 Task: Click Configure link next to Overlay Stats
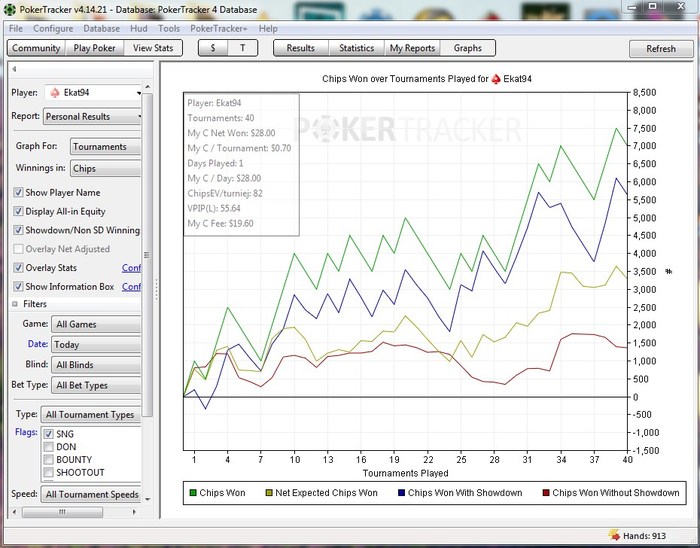(131, 268)
